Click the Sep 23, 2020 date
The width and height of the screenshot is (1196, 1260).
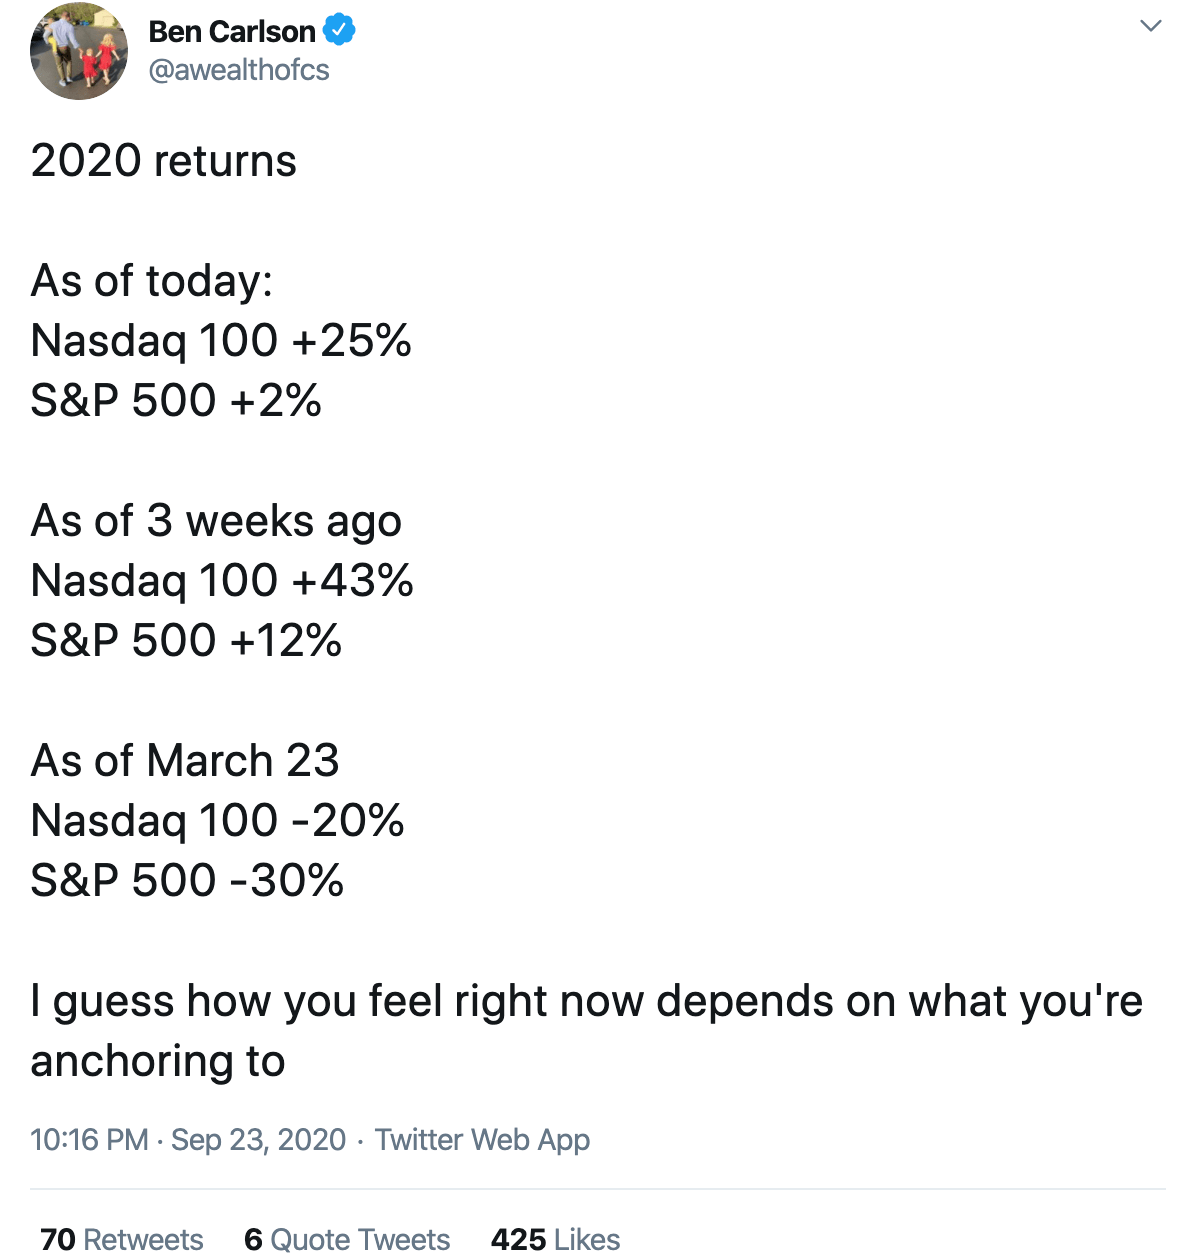click(258, 1139)
